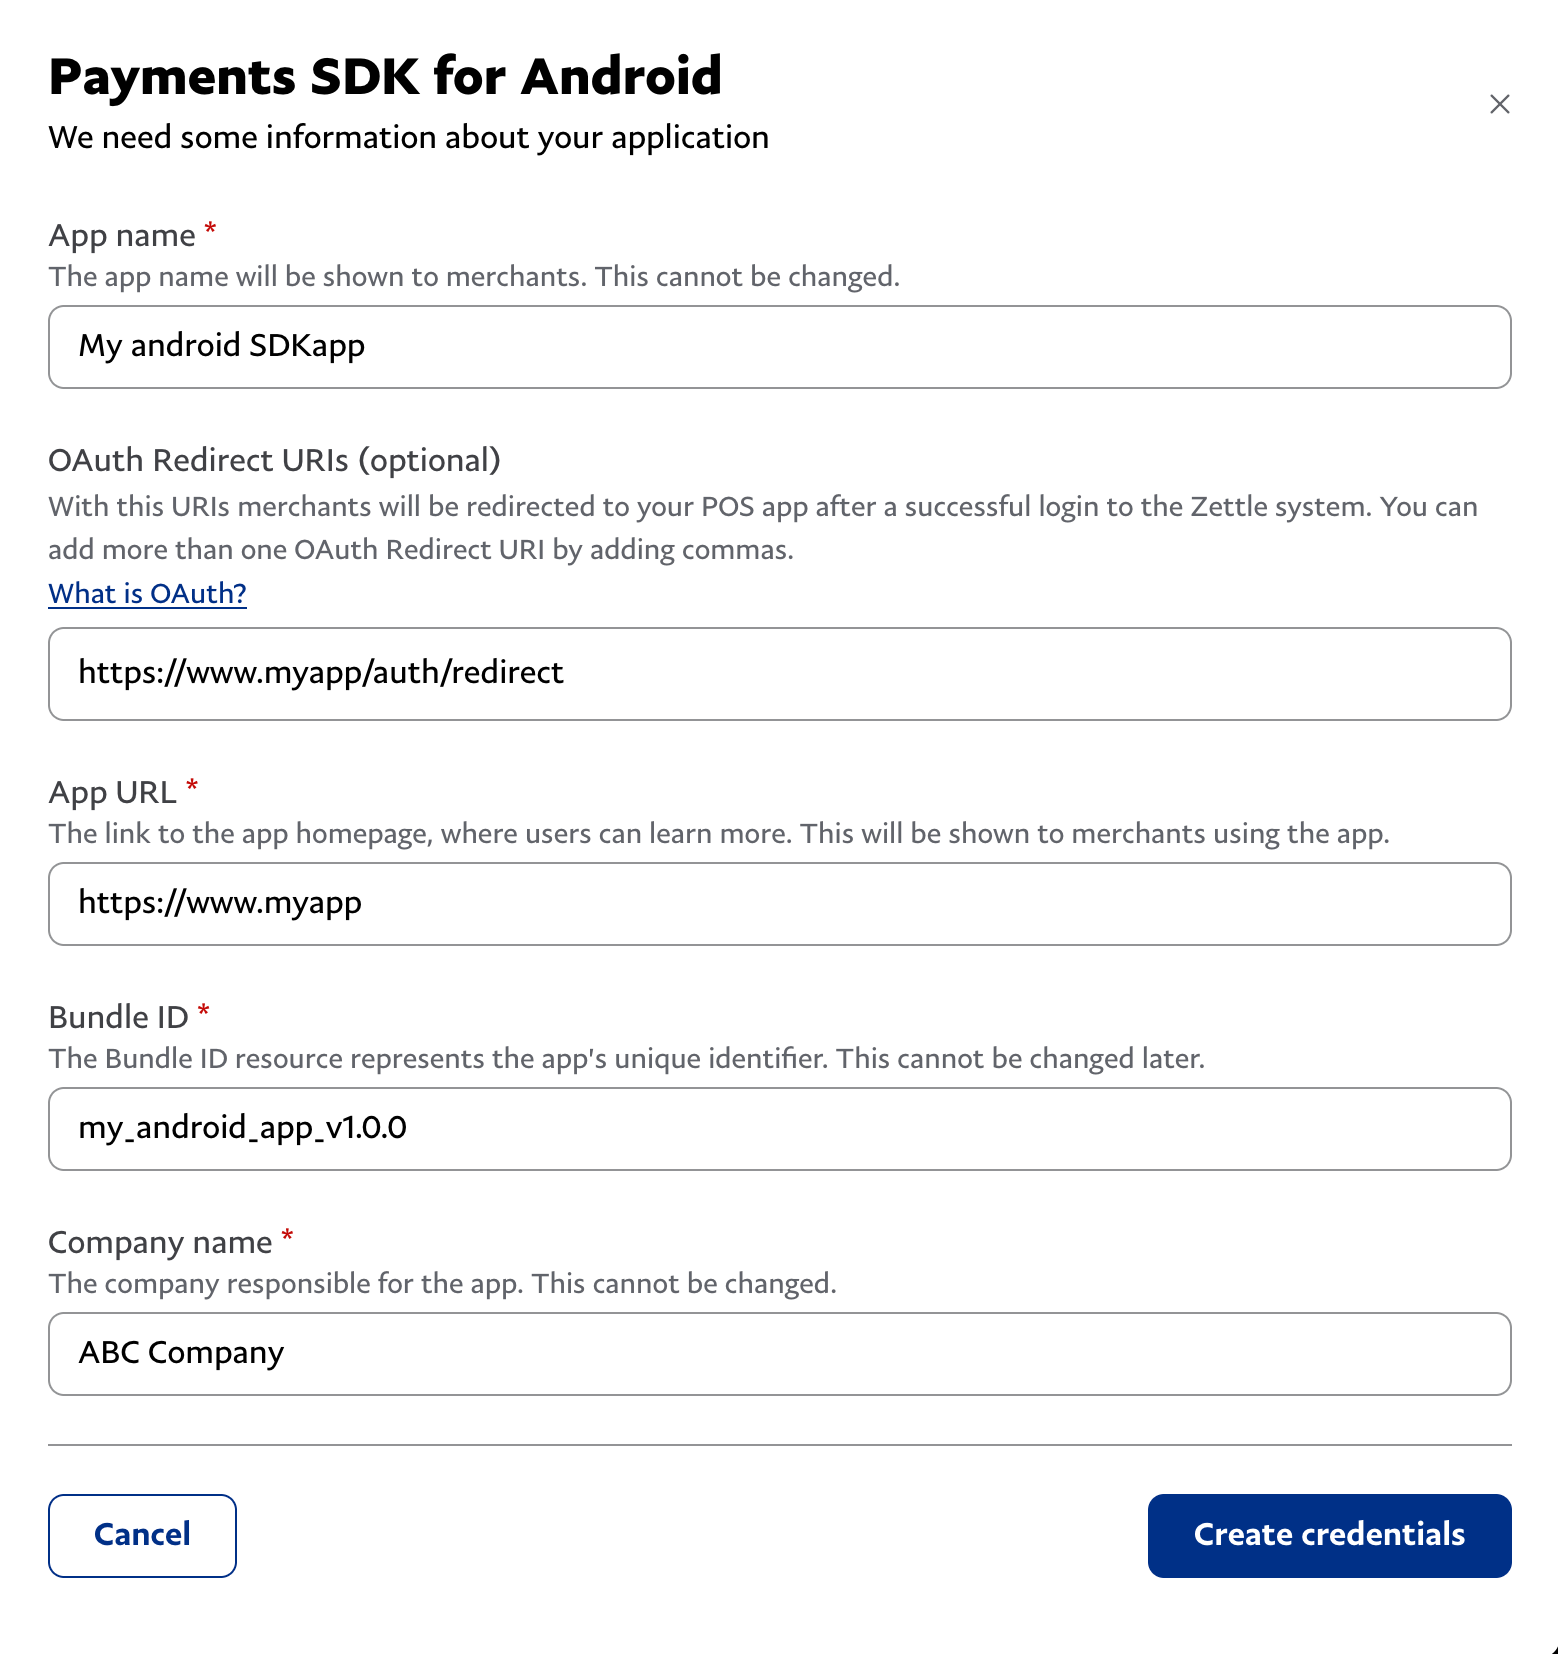Click the OAuth Redirect URIs (optional) heading

point(275,460)
